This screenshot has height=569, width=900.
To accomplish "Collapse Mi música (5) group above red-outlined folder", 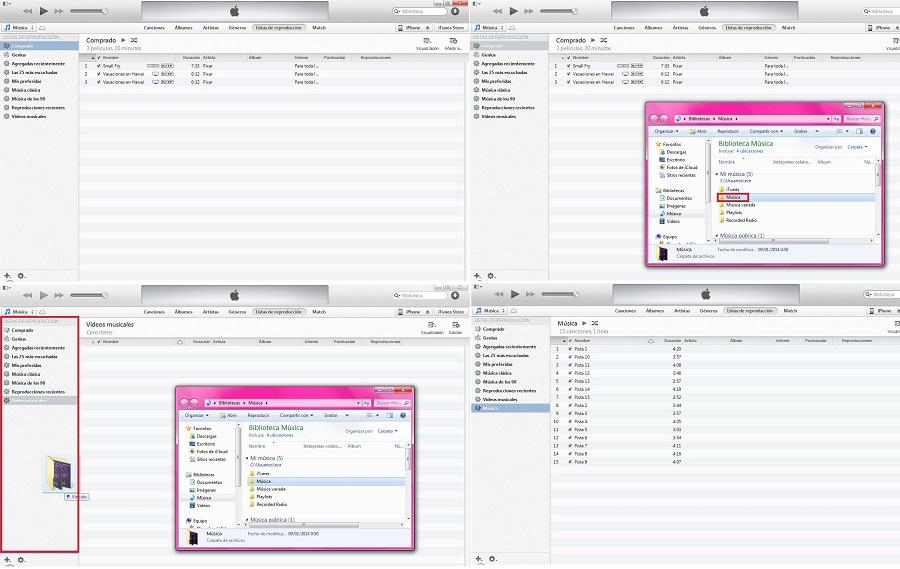I will click(x=714, y=174).
